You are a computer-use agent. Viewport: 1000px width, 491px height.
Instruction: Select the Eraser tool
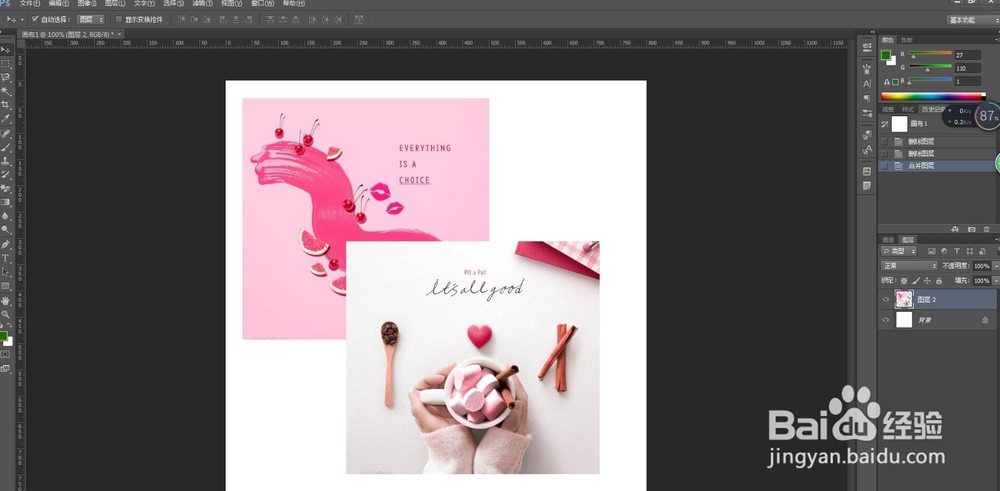(5, 189)
